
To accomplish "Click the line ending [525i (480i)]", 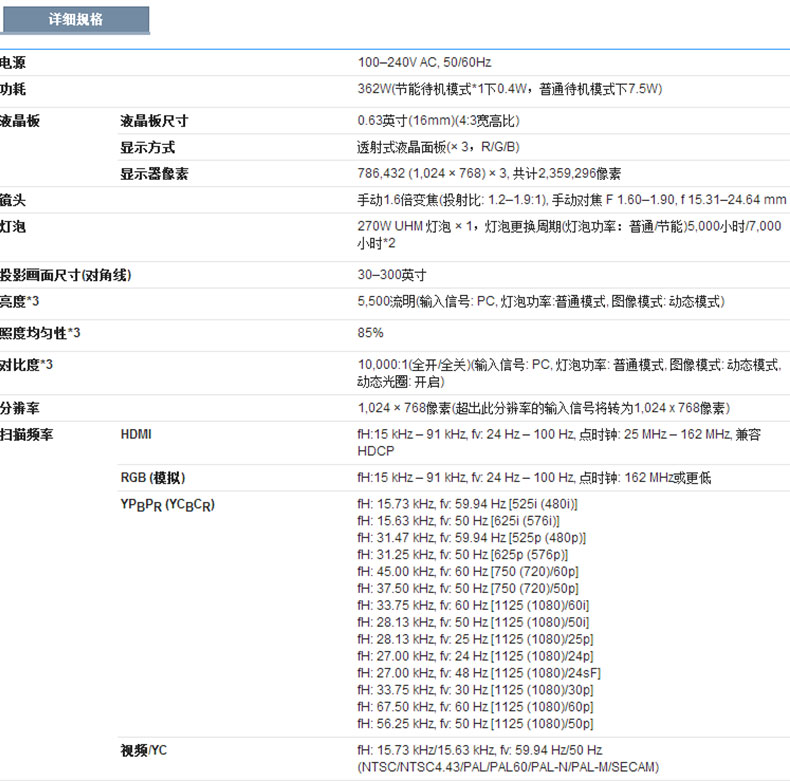I will 468,504.
